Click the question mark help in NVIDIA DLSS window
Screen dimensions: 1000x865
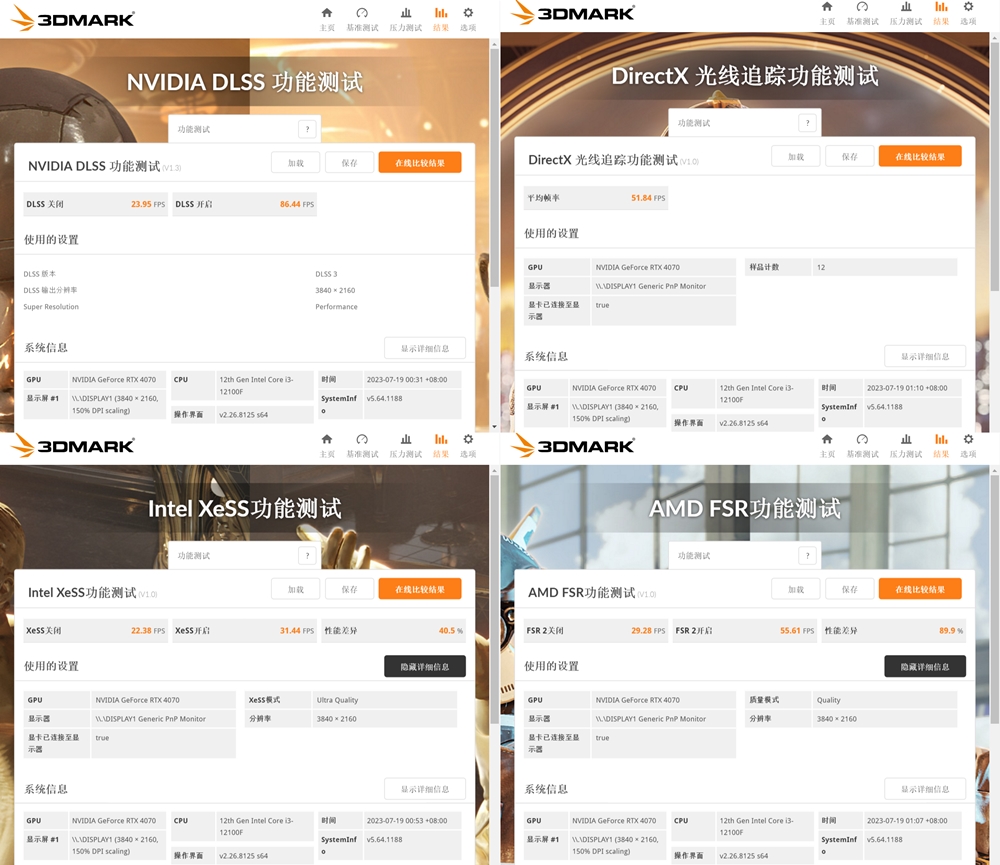point(307,129)
